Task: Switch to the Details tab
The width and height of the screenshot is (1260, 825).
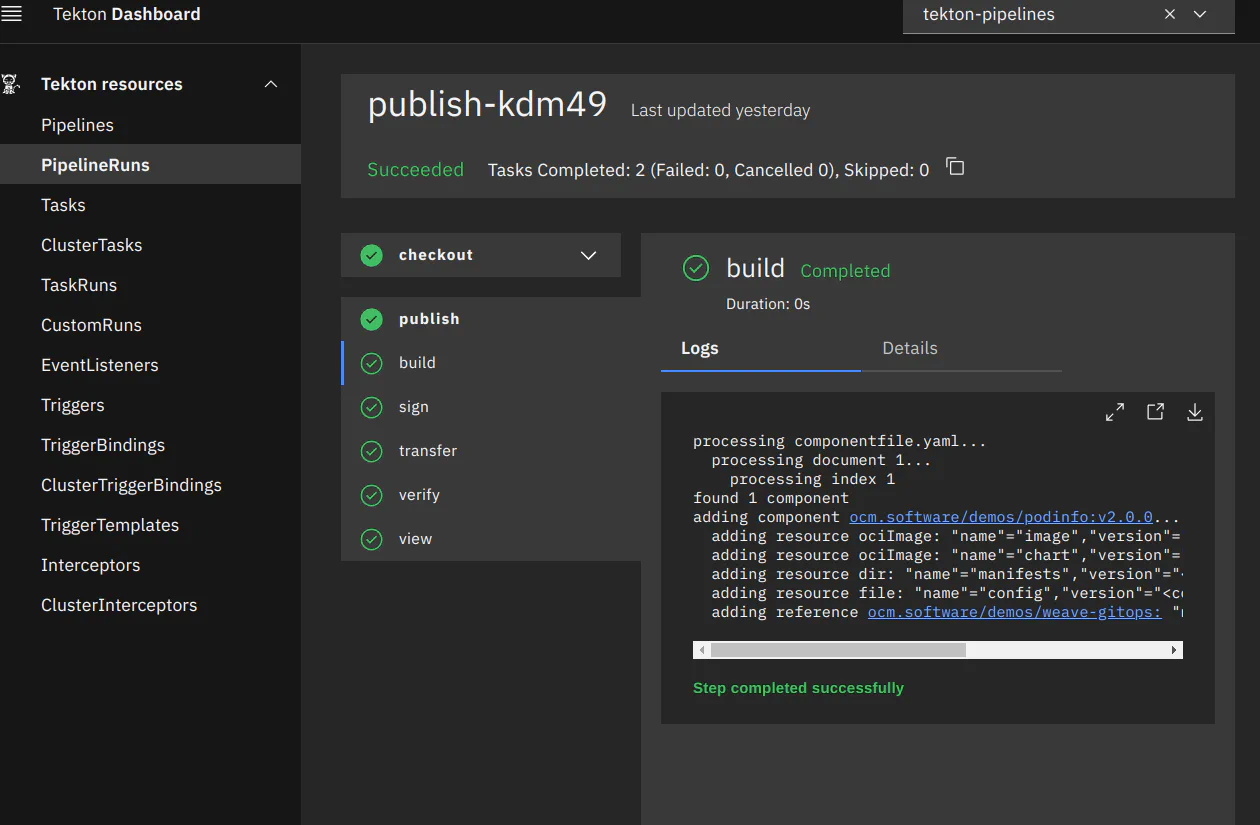Action: (909, 348)
